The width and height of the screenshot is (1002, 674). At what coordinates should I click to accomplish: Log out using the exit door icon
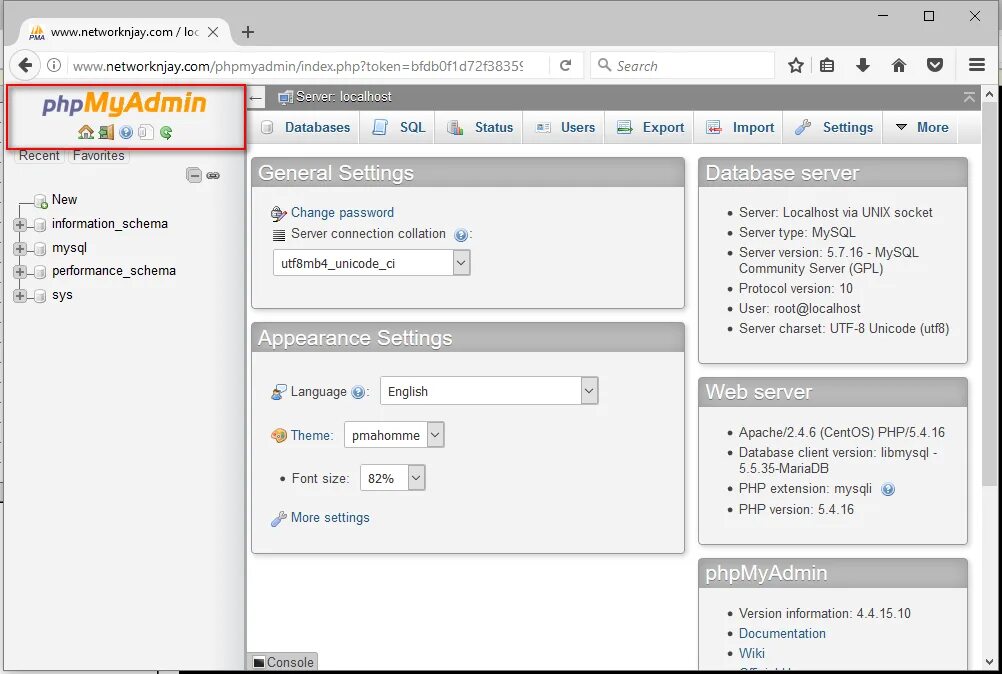tap(106, 131)
